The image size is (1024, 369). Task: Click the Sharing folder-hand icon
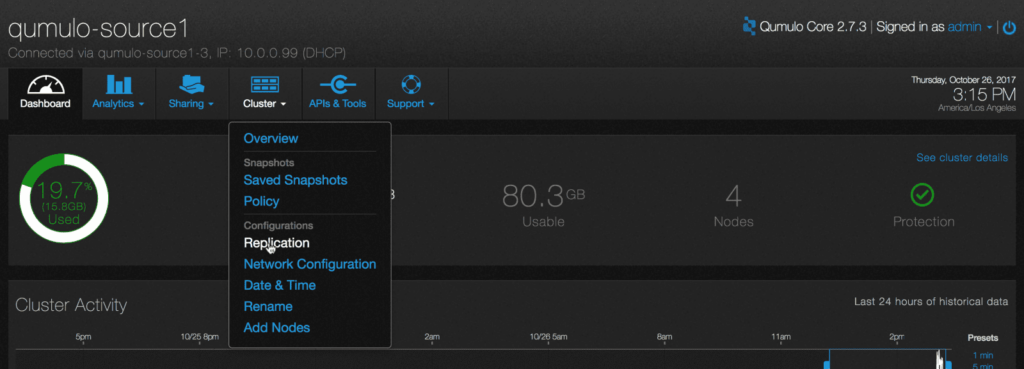(x=192, y=84)
